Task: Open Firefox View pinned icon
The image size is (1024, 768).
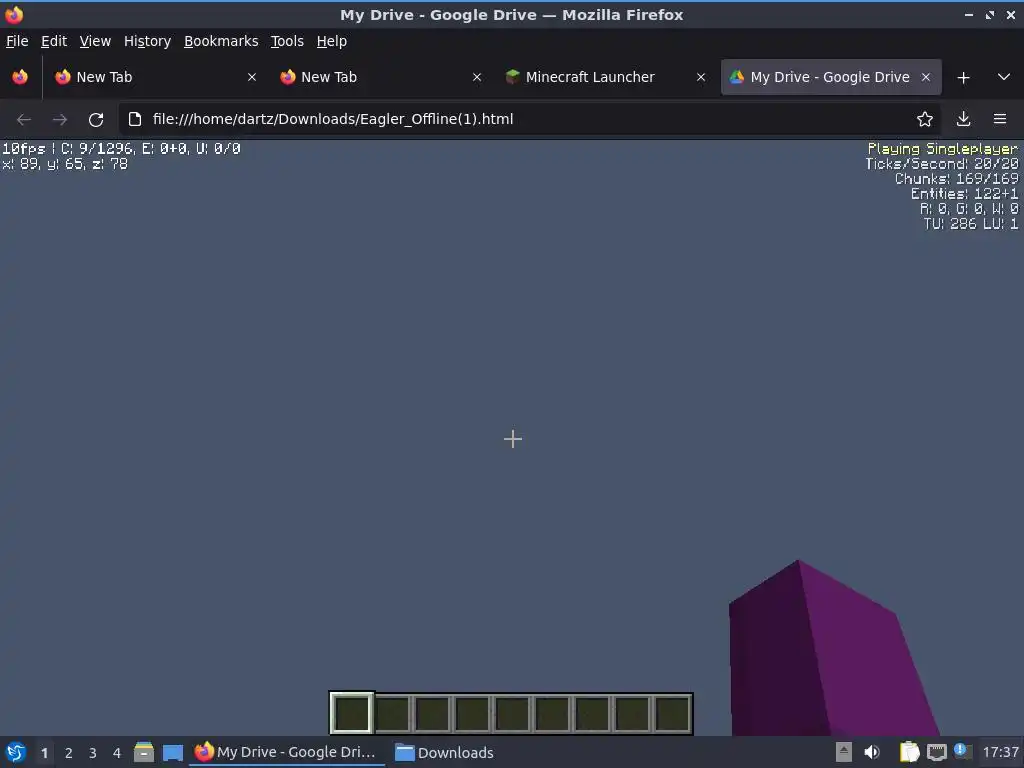Action: [20, 77]
